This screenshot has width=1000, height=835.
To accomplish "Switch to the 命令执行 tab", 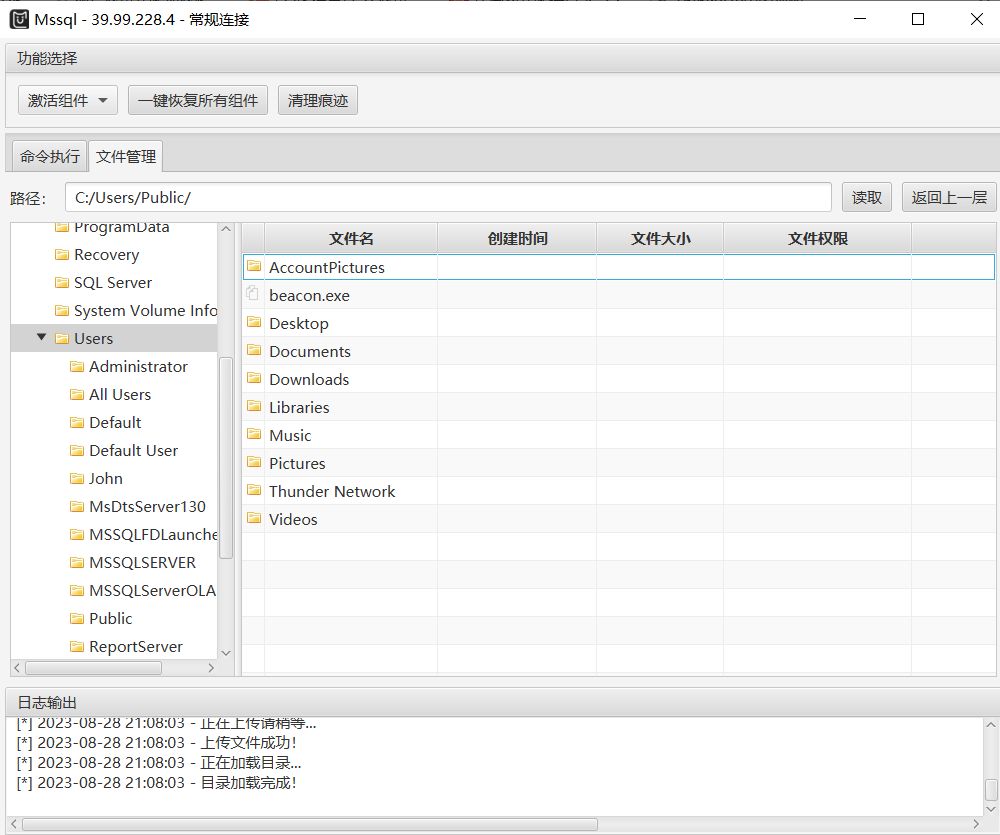I will pyautogui.click(x=50, y=157).
